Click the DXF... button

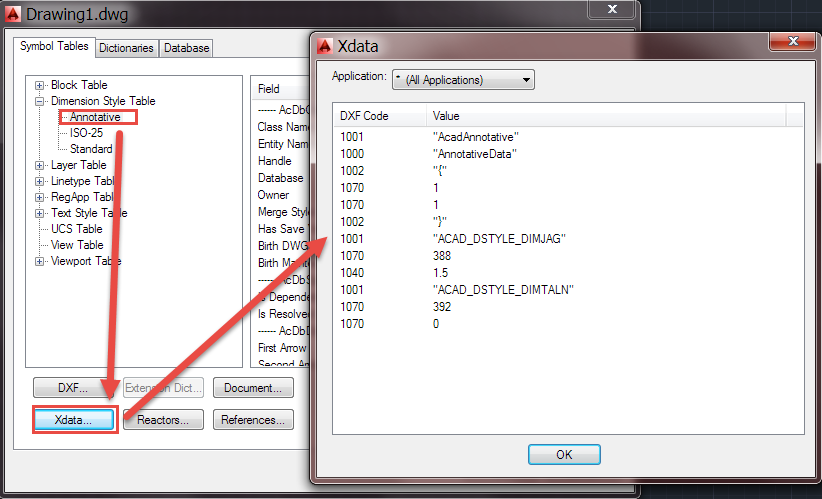(x=73, y=388)
